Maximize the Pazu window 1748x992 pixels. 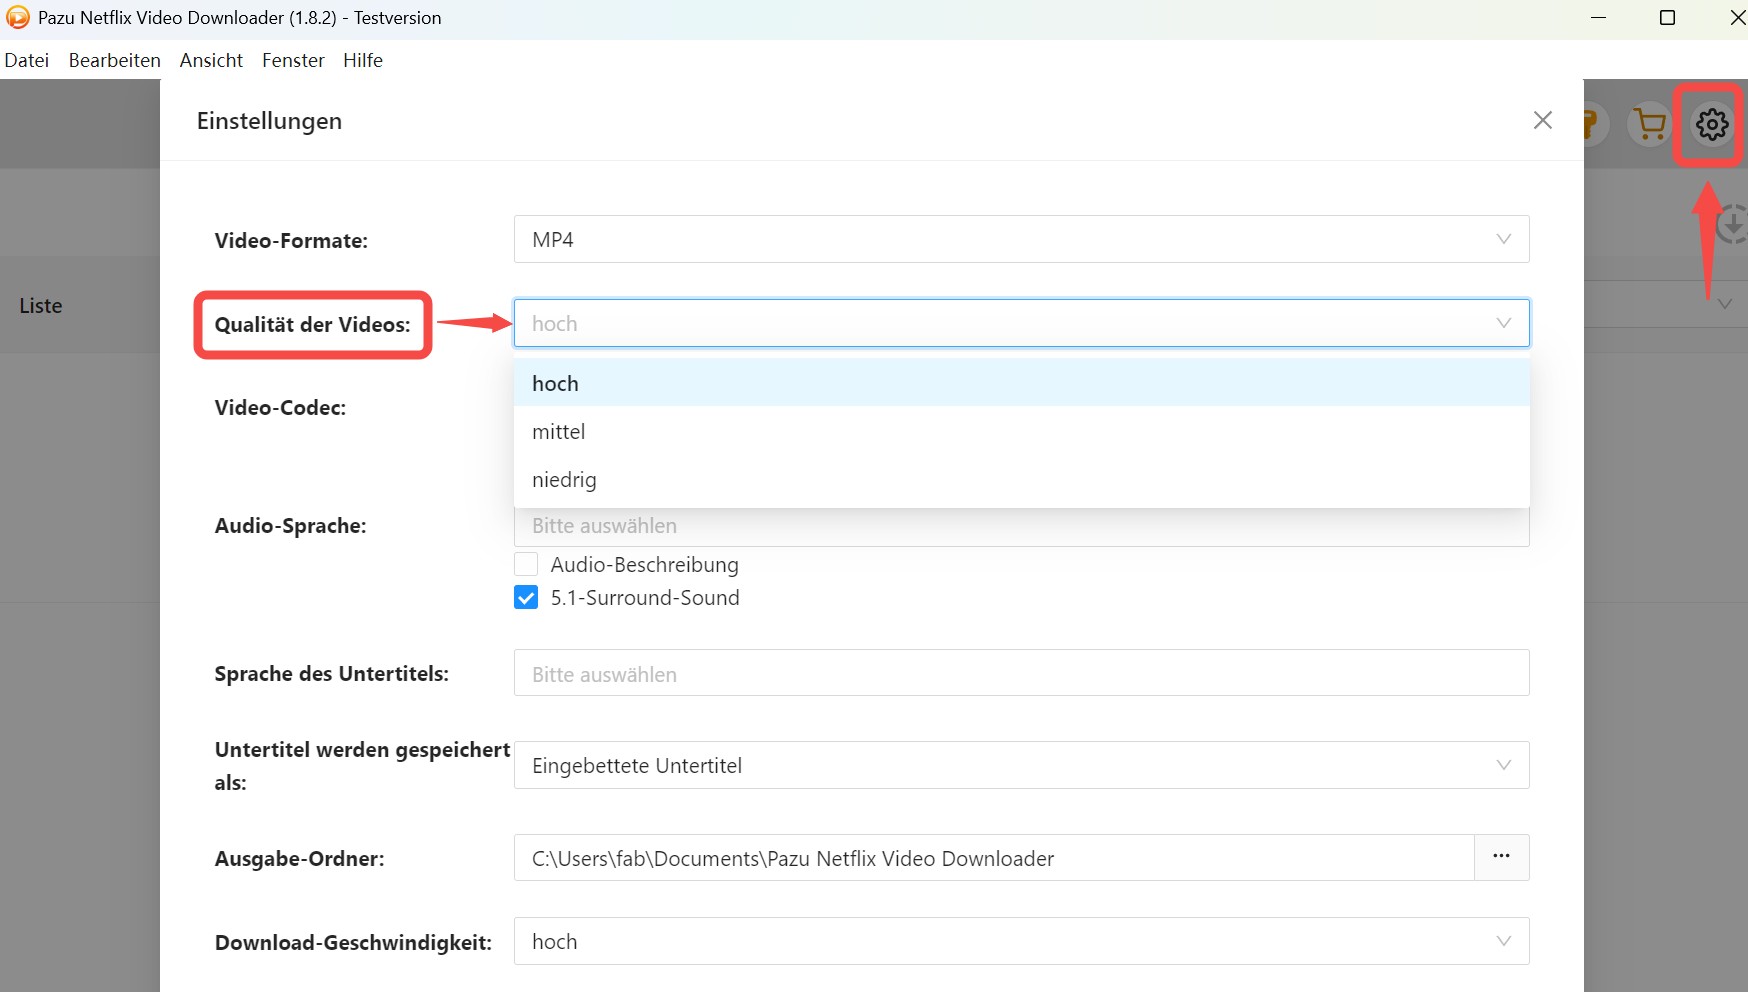[1667, 18]
